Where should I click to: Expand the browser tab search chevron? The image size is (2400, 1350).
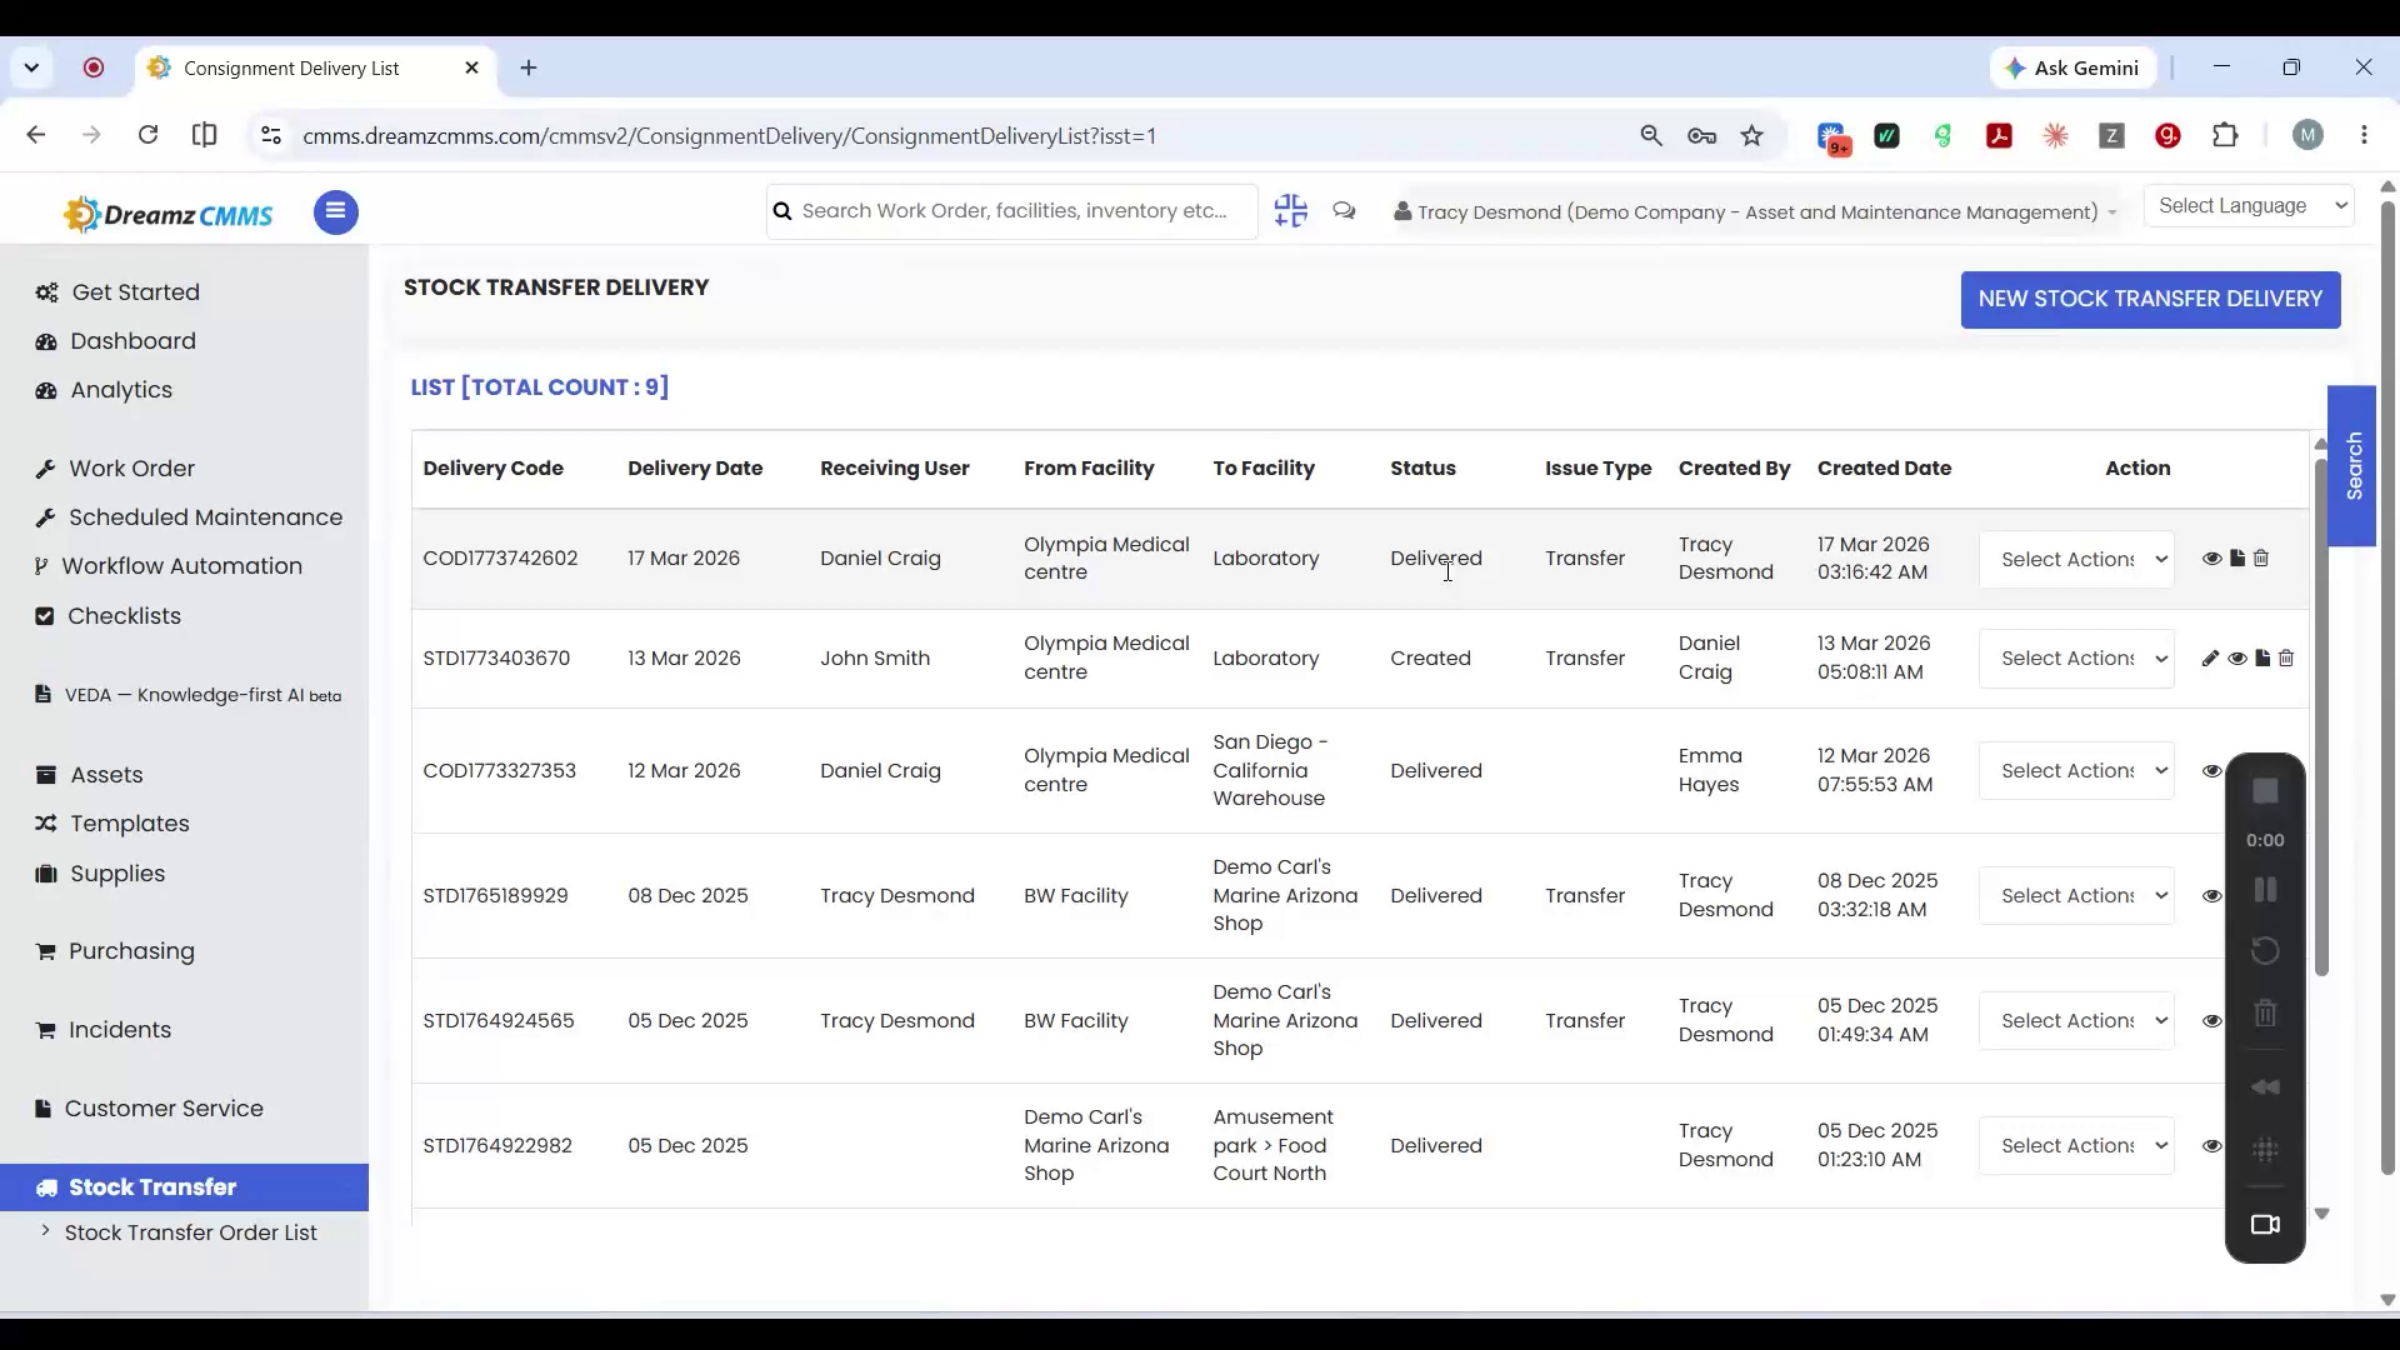pyautogui.click(x=31, y=68)
